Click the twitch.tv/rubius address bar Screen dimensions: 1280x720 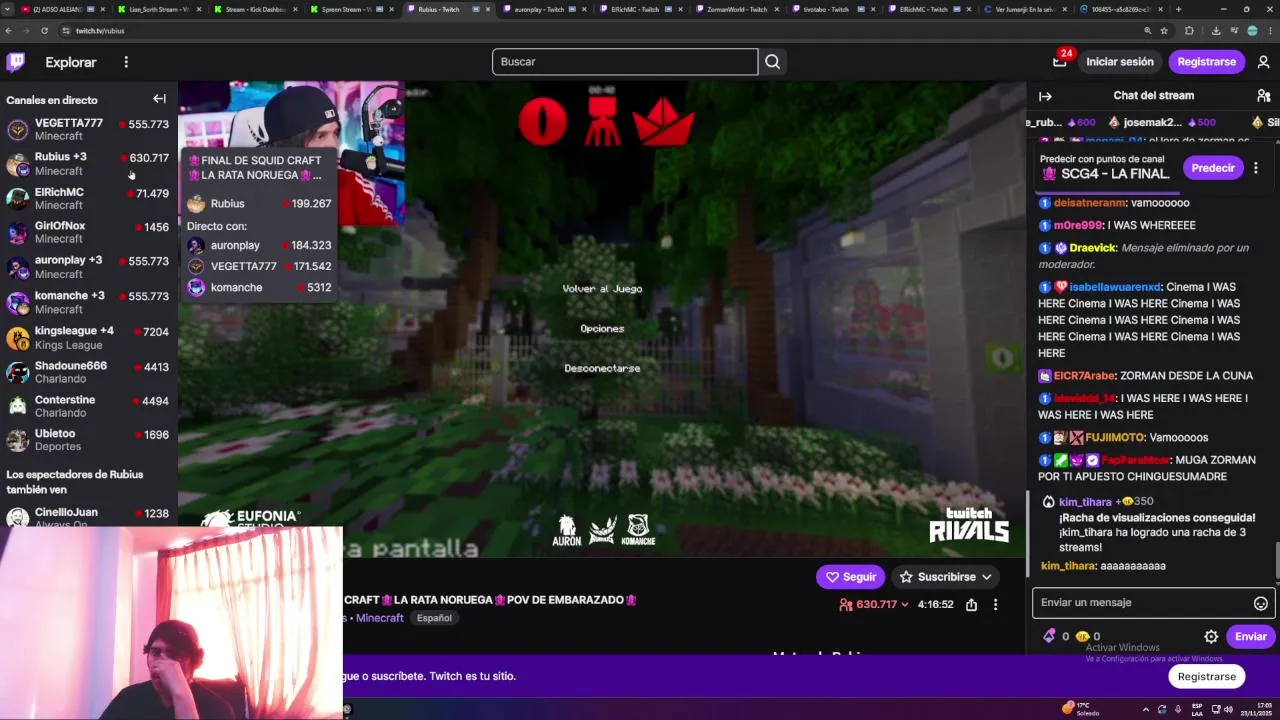[600, 31]
